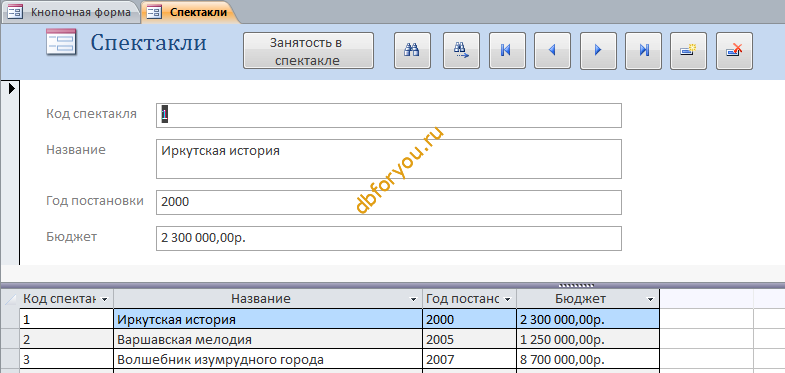This screenshot has width=785, height=373.
Task: Click the Бюджет field label in form
Action: pyautogui.click(x=71, y=236)
